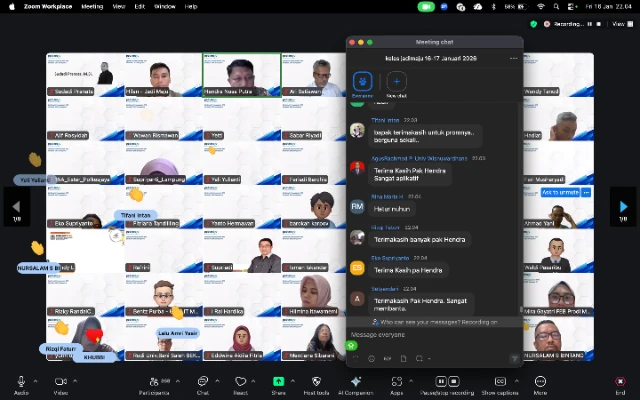This screenshot has height=400, width=640.
Task: Start screen sharing with the green Share icon
Action: (x=278, y=381)
